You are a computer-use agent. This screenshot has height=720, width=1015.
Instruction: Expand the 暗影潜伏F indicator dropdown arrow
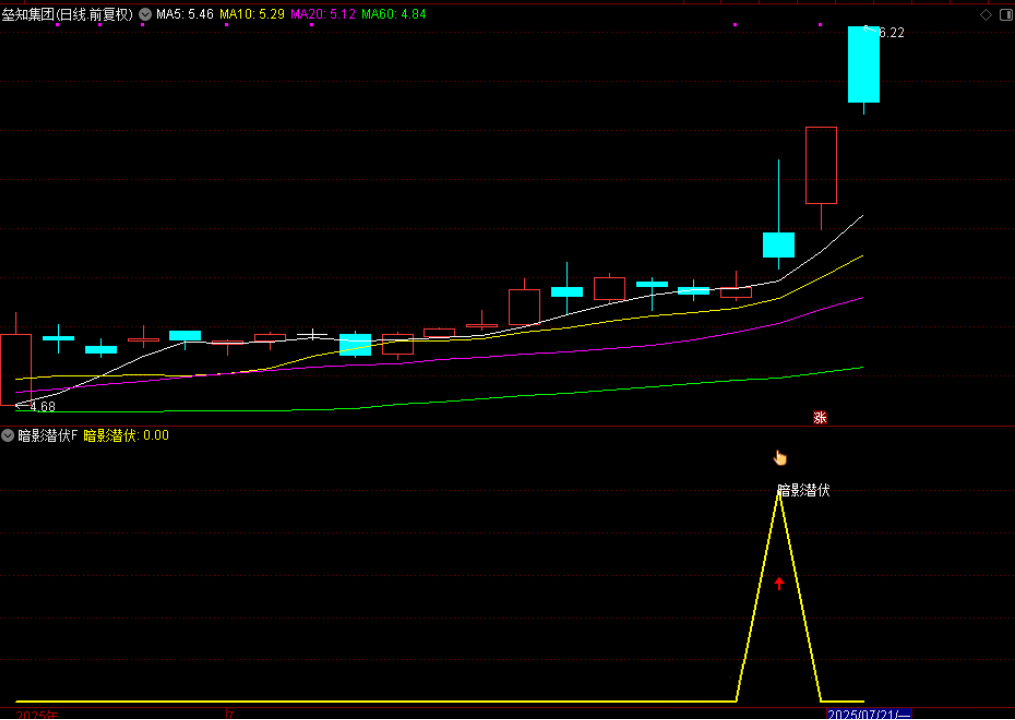[x=9, y=435]
